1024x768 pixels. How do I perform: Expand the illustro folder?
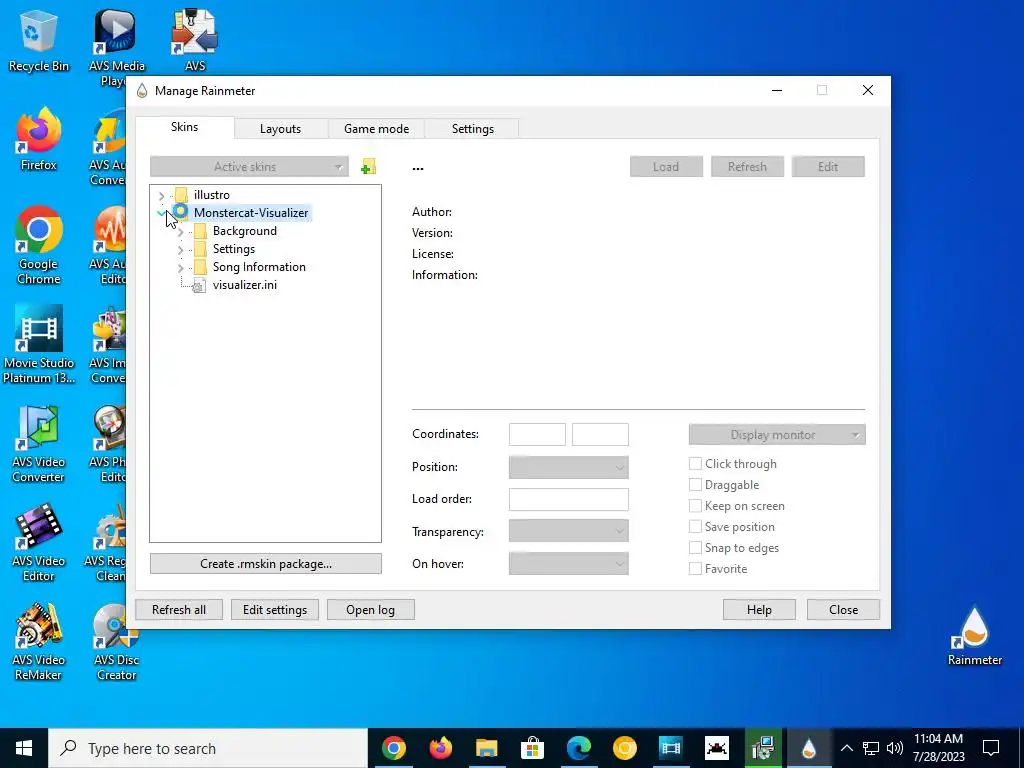161,195
